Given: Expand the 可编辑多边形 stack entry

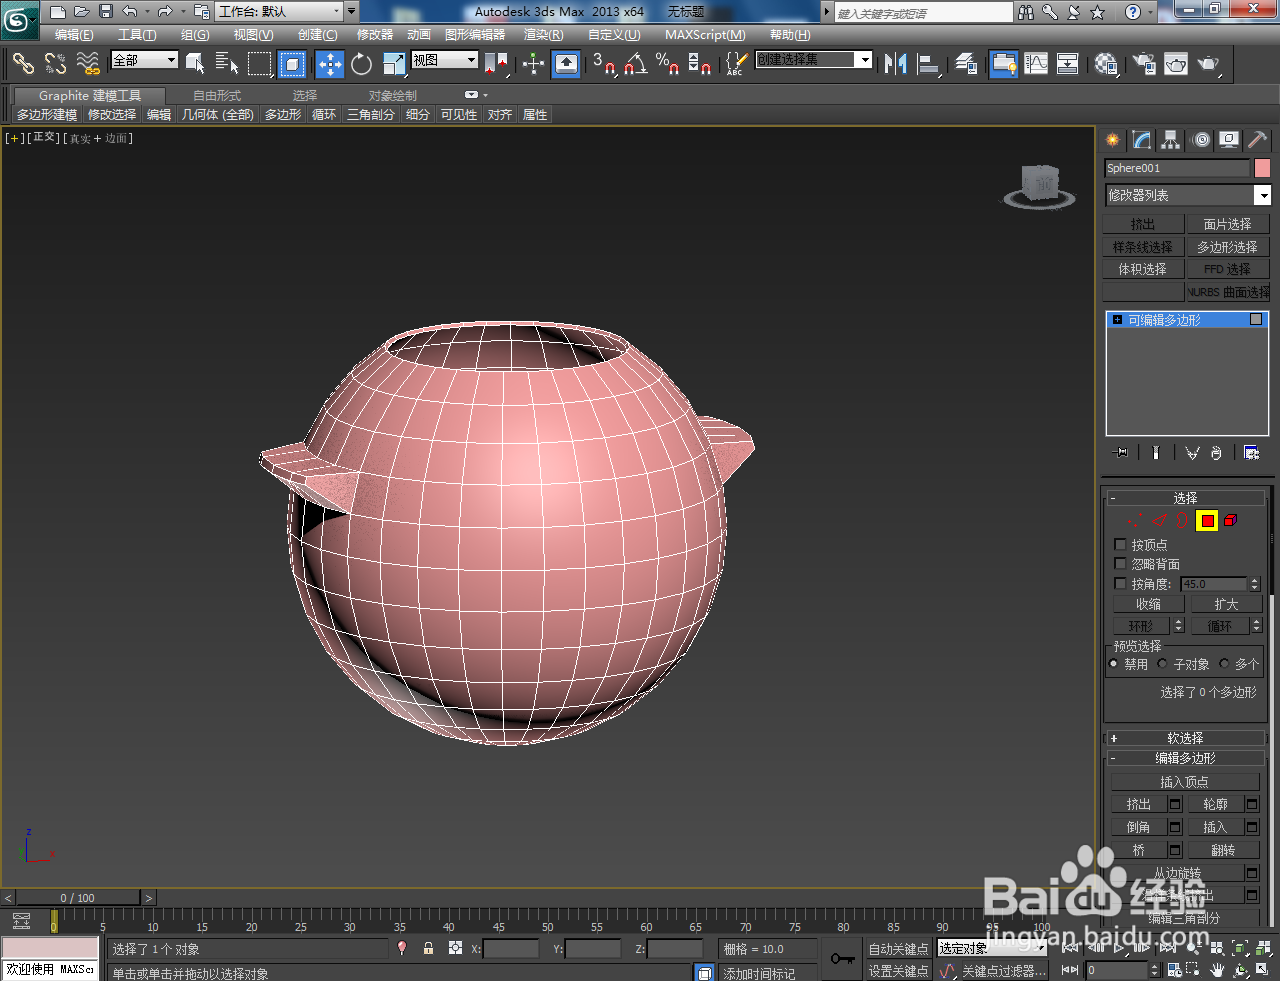Looking at the screenshot, I should pyautogui.click(x=1118, y=320).
